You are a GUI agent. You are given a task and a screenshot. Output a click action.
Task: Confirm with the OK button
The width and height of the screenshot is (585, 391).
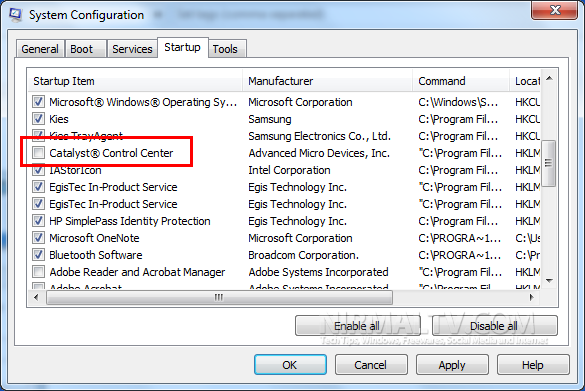pyautogui.click(x=290, y=365)
